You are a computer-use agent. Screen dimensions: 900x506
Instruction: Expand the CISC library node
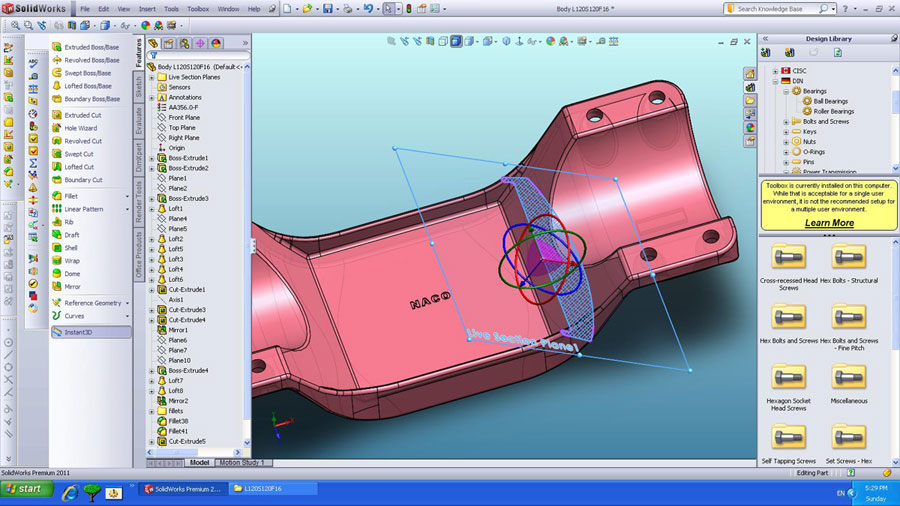[x=775, y=71]
